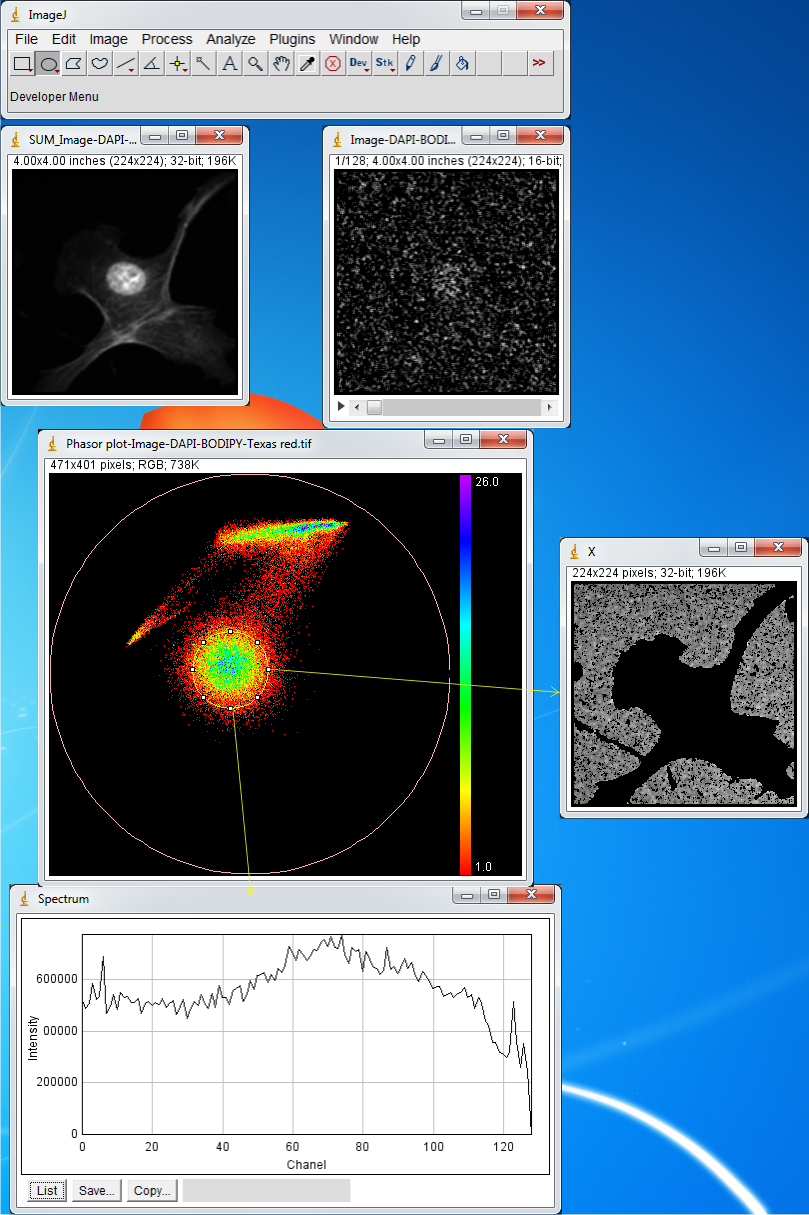Click the Intensity axis label in Spectrum plot

point(33,1039)
